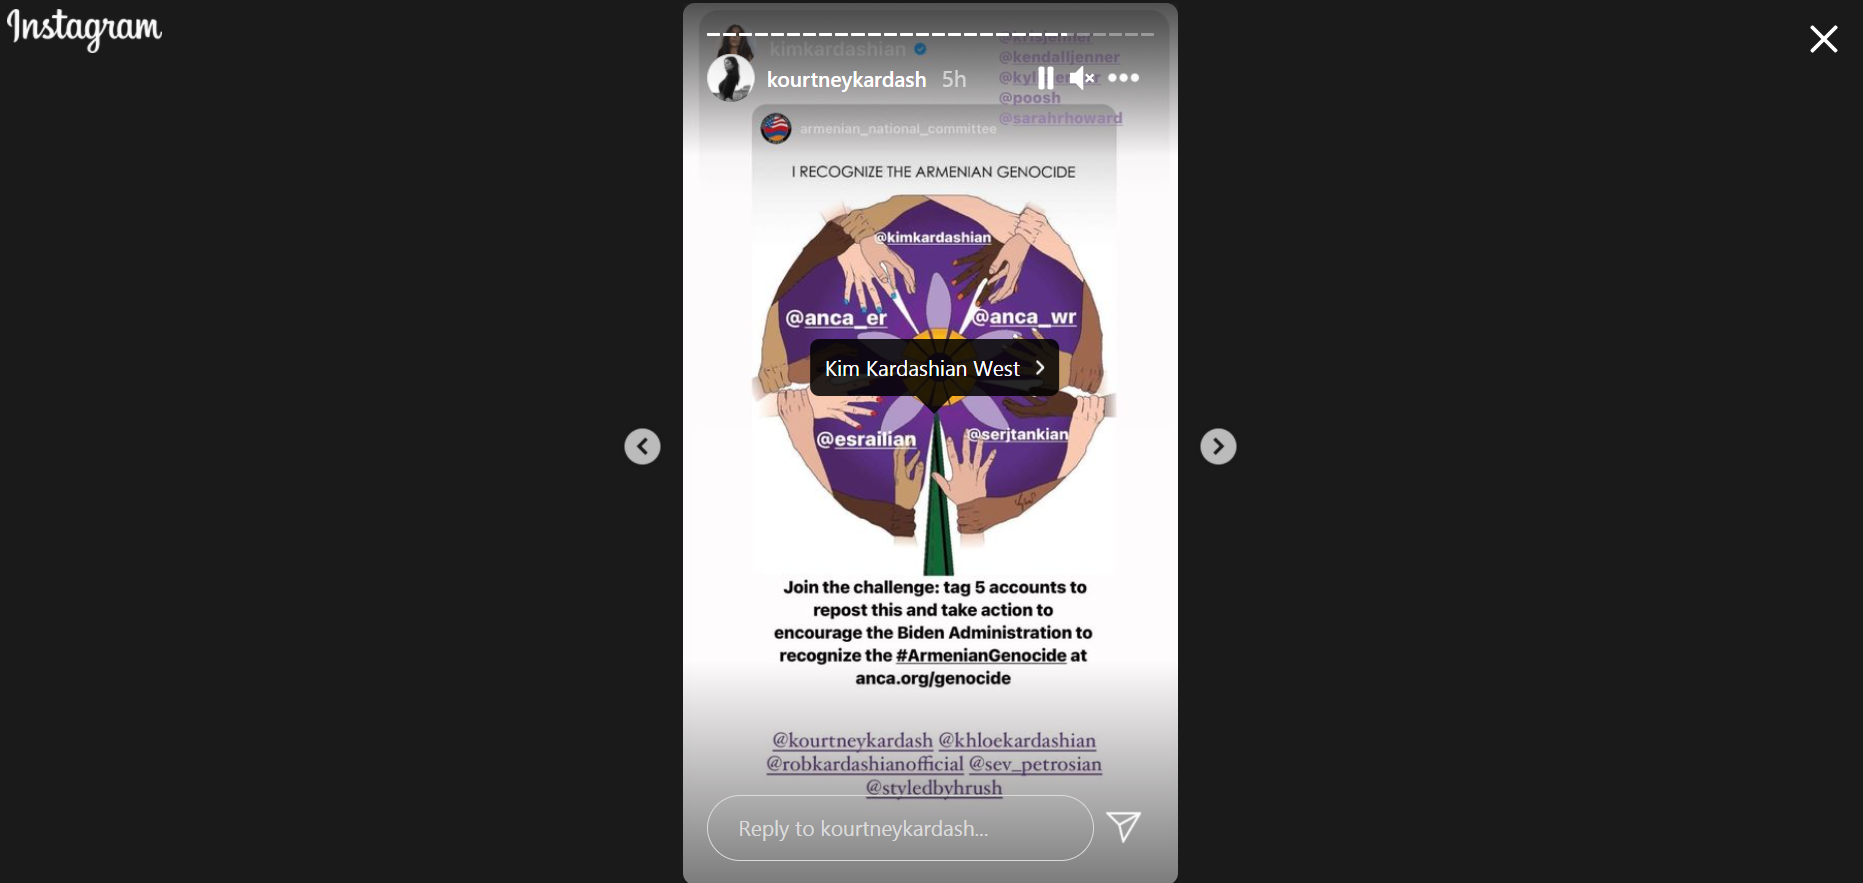Click the 5h timestamp
The image size is (1863, 883).
[x=954, y=79]
